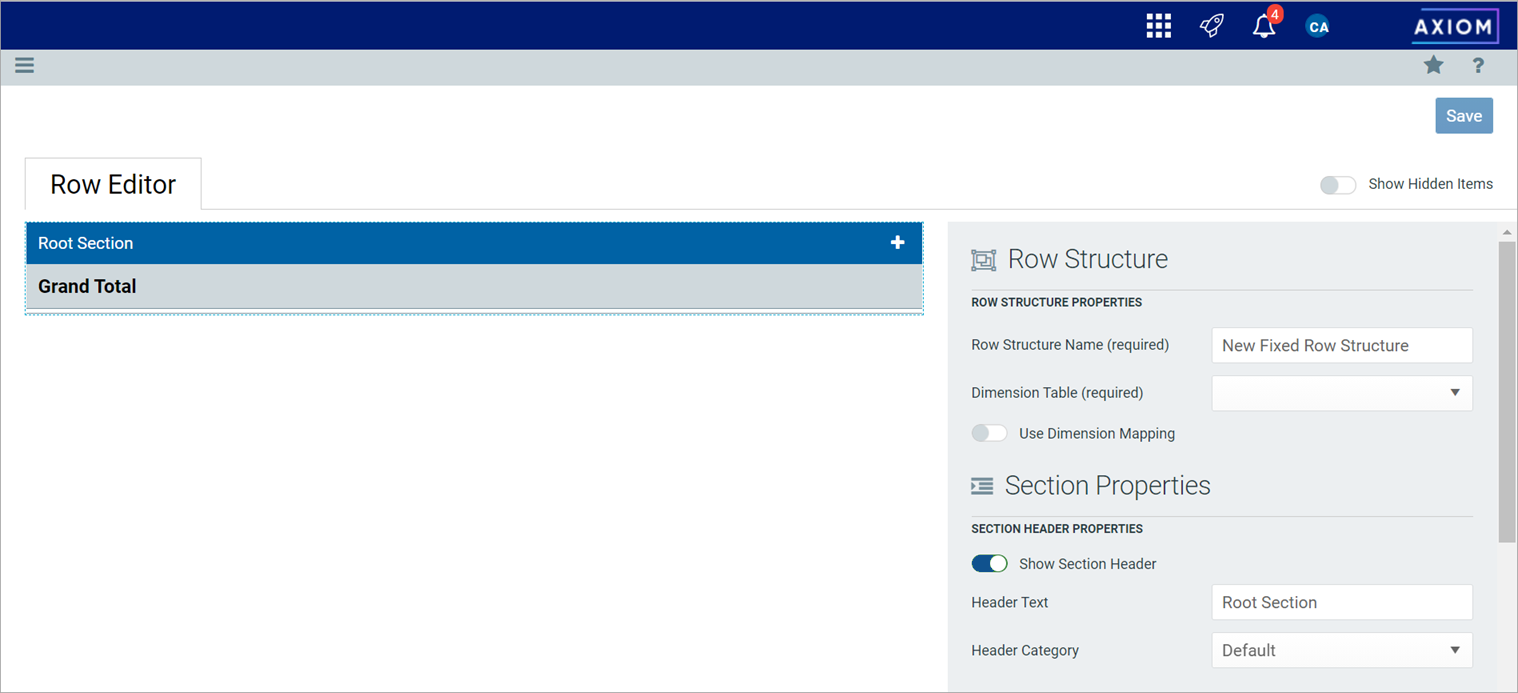The image size is (1518, 693).
Task: Open the CA user profile avatar
Action: point(1318,27)
